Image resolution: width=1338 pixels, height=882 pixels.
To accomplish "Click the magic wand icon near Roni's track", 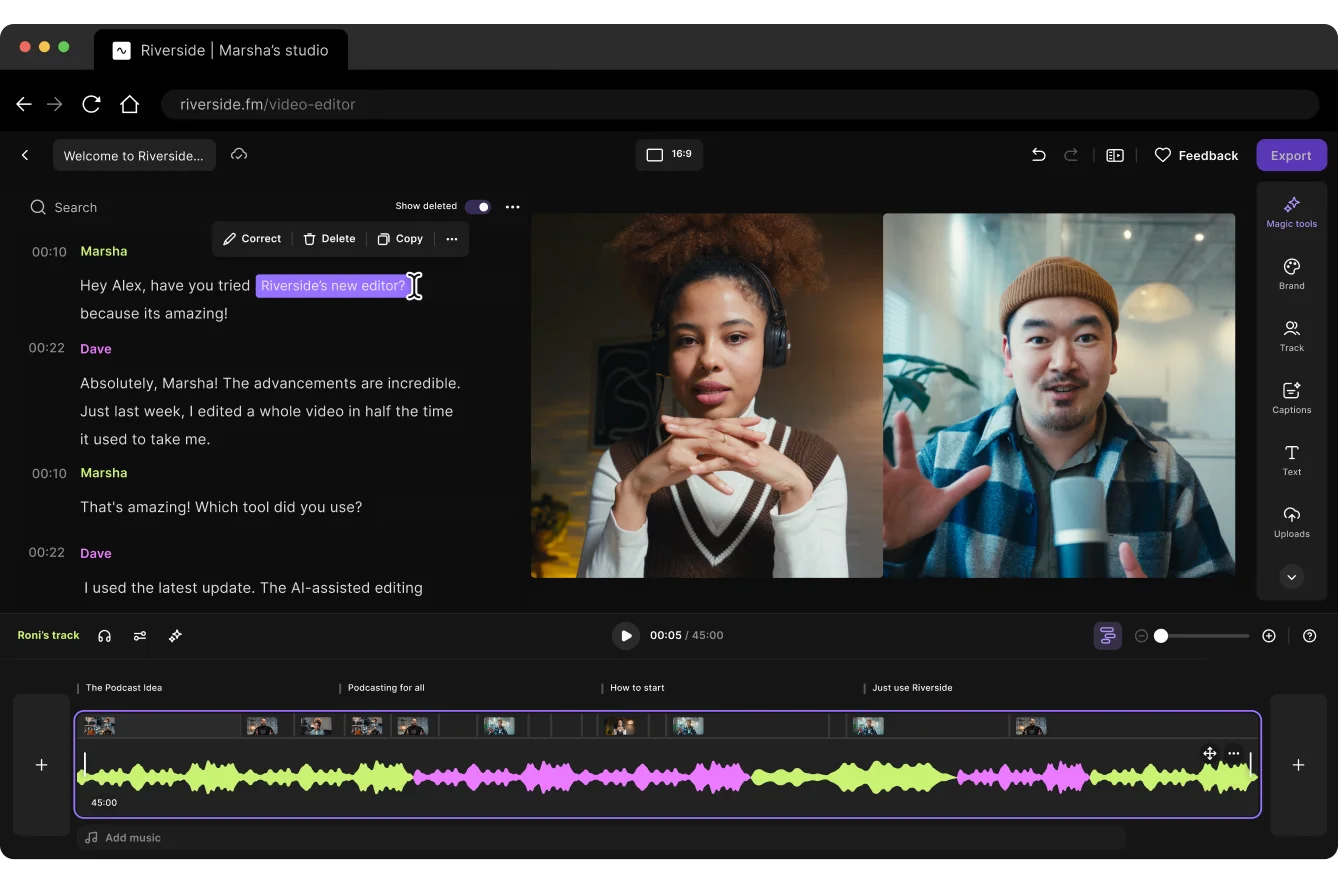I will pos(175,635).
